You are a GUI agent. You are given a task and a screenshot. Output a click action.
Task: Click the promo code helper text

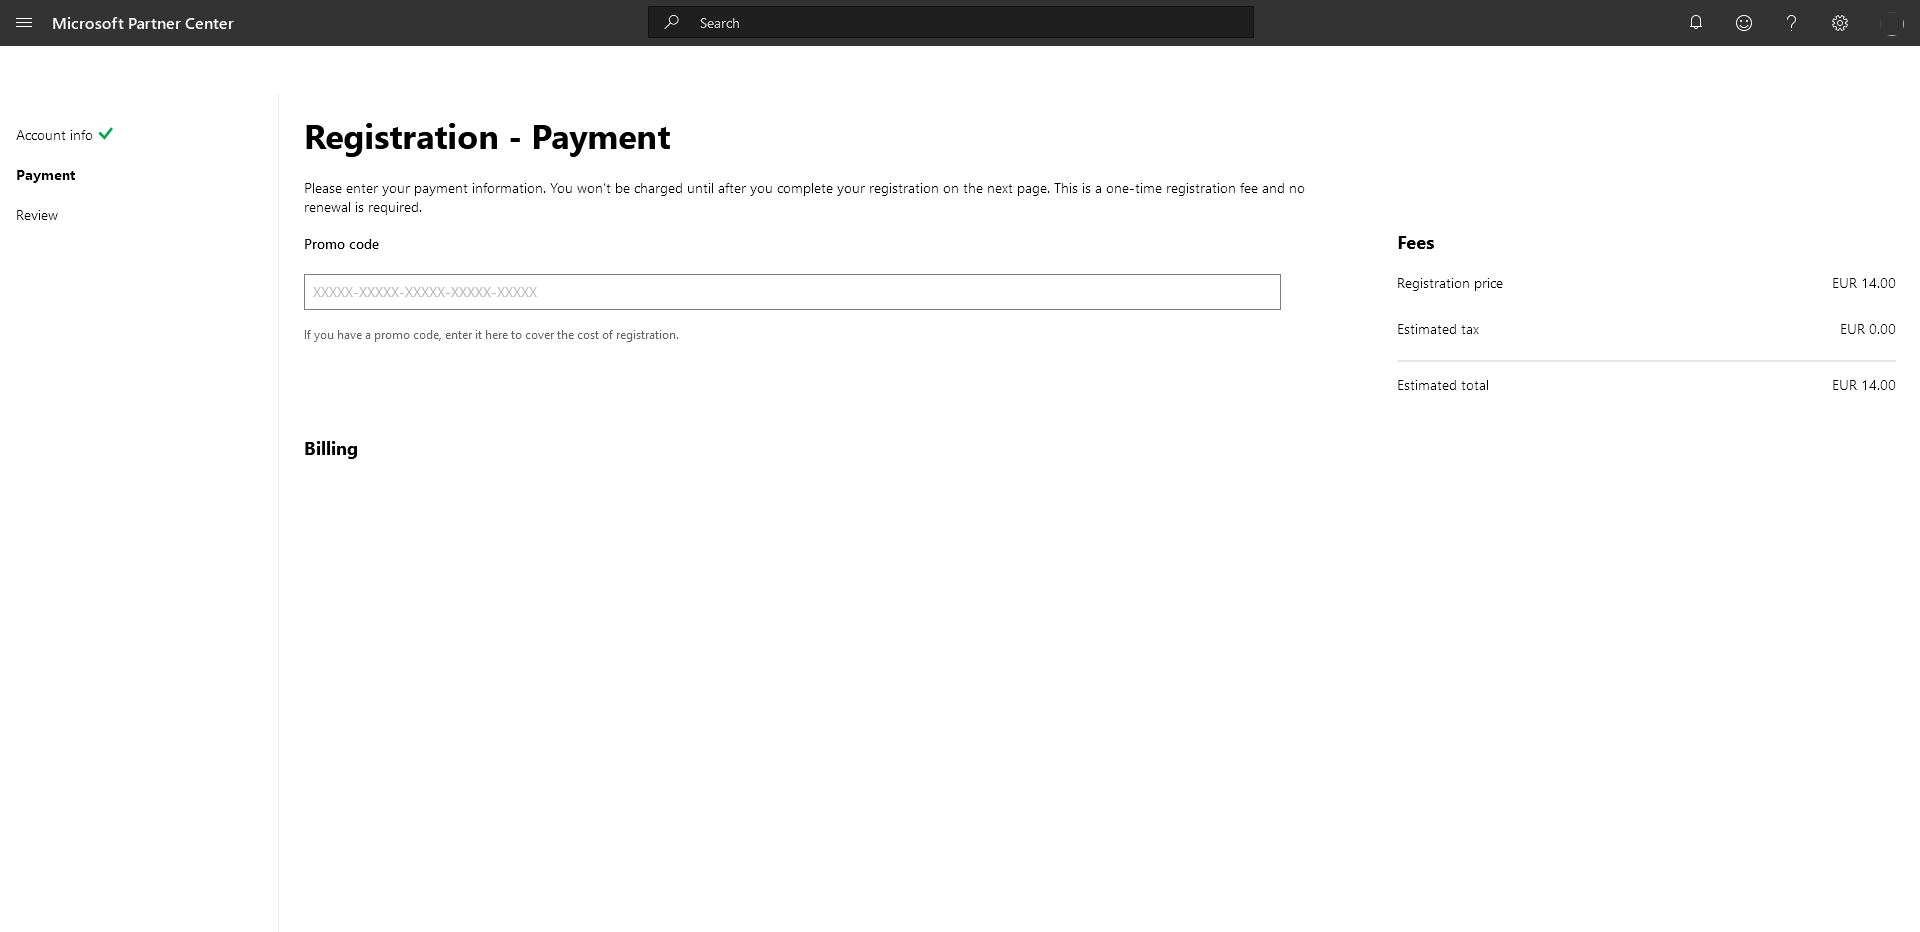(490, 334)
